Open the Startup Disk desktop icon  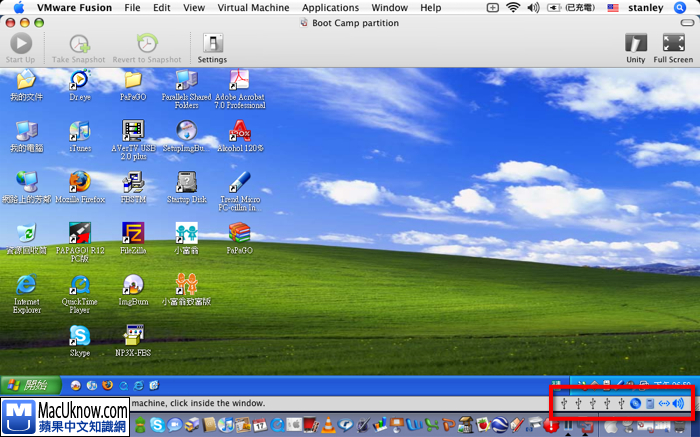pos(186,183)
